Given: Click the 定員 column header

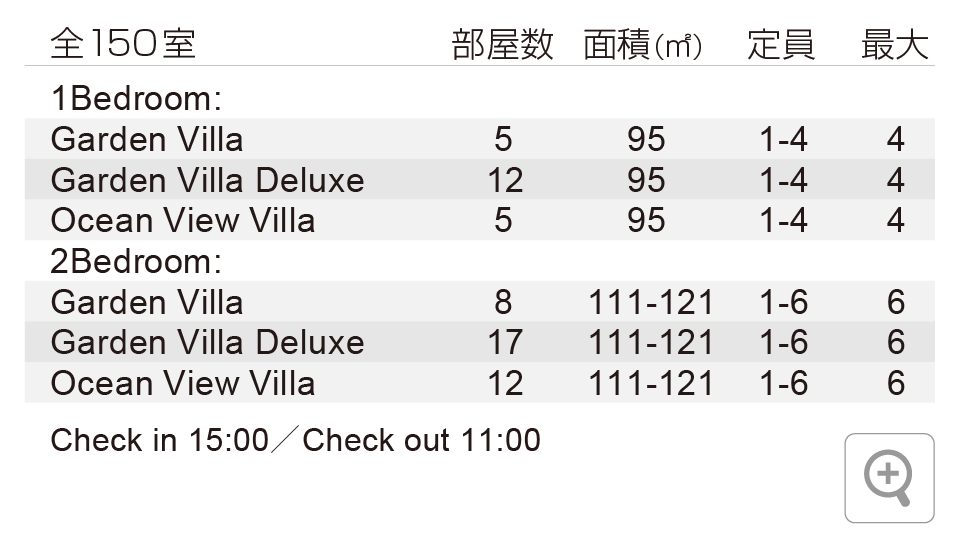Looking at the screenshot, I should click(x=781, y=45).
